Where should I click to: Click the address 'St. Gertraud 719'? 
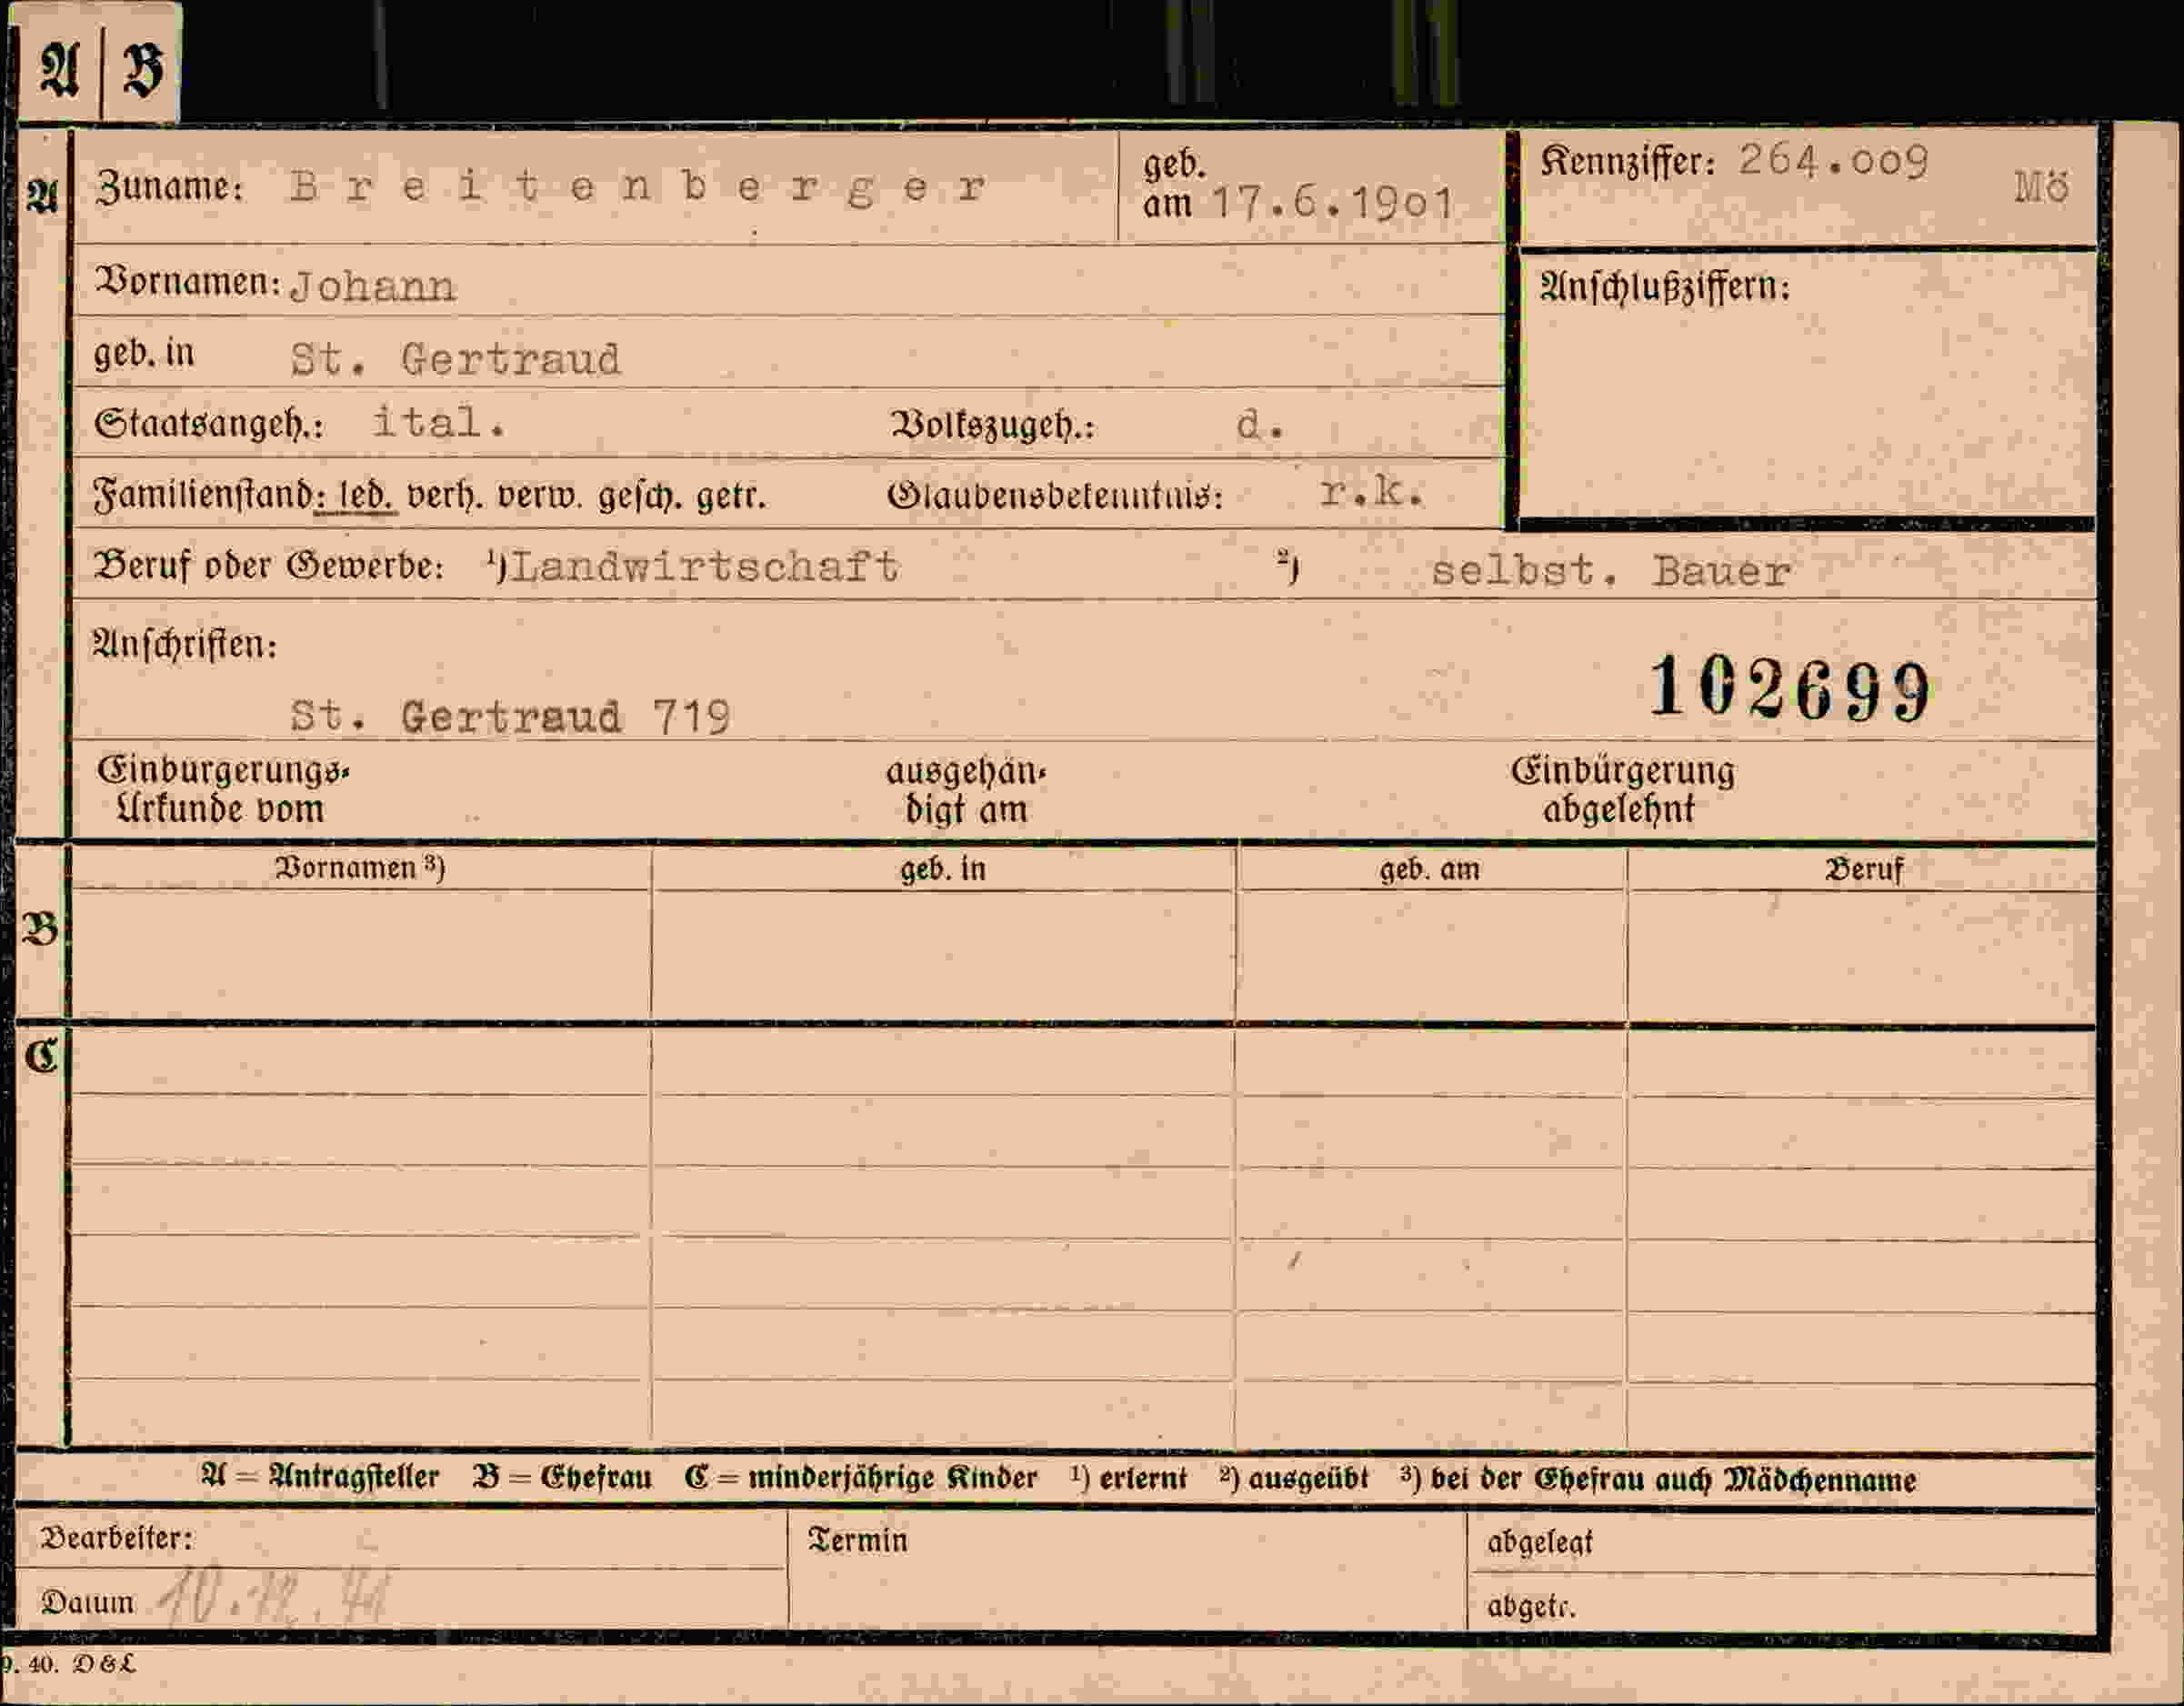pyautogui.click(x=510, y=716)
